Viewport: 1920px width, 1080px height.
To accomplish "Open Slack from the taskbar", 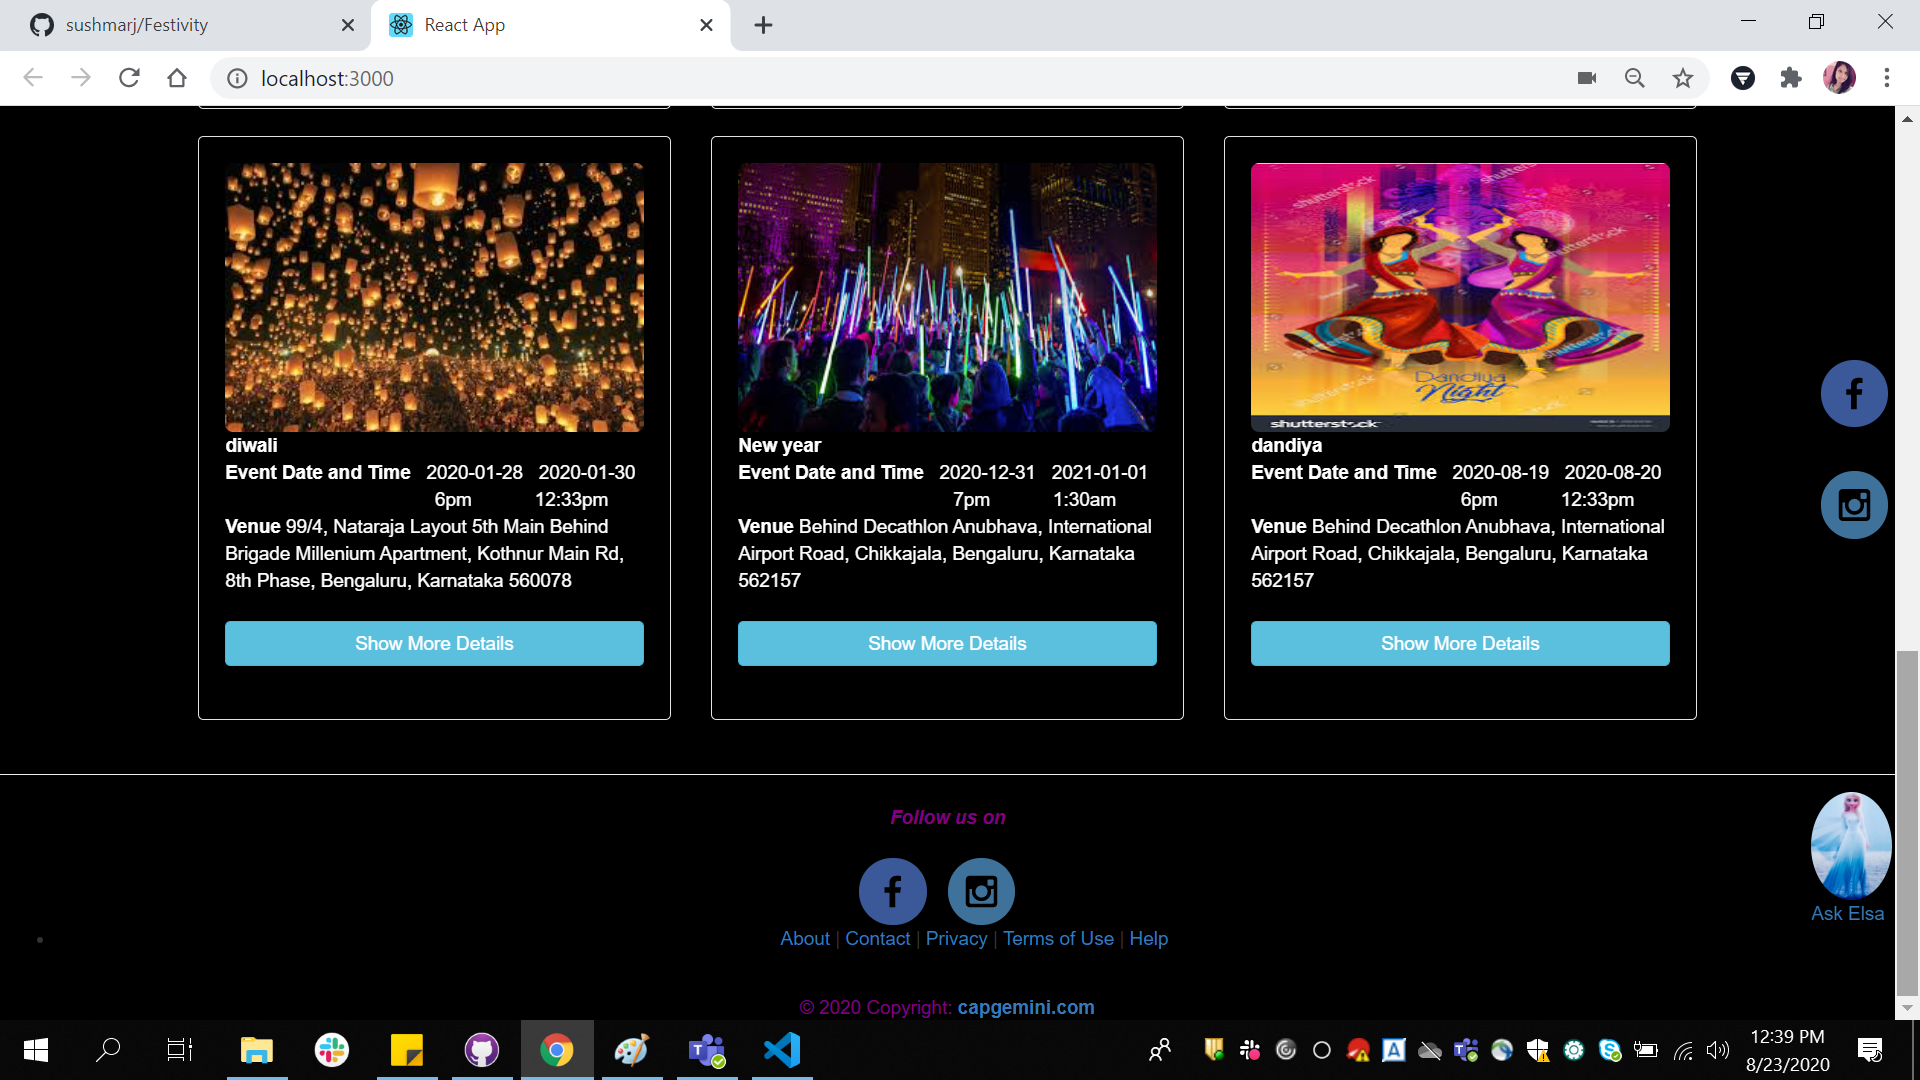I will [x=331, y=1050].
